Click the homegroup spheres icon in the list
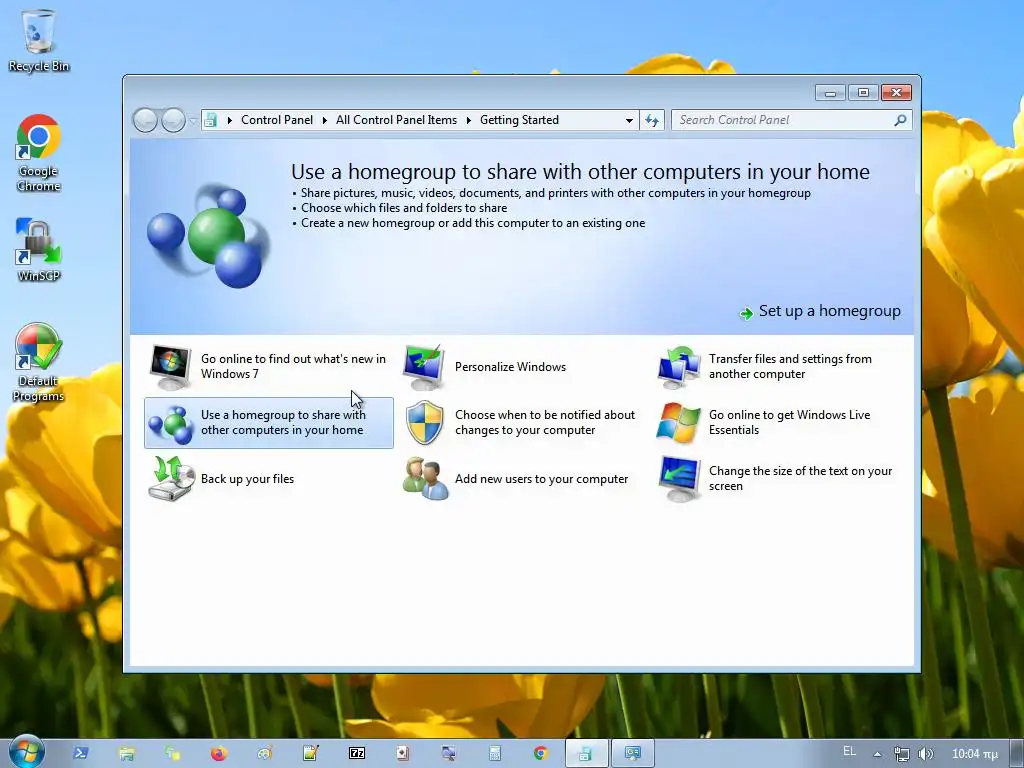This screenshot has height=768, width=1024. pyautogui.click(x=170, y=423)
